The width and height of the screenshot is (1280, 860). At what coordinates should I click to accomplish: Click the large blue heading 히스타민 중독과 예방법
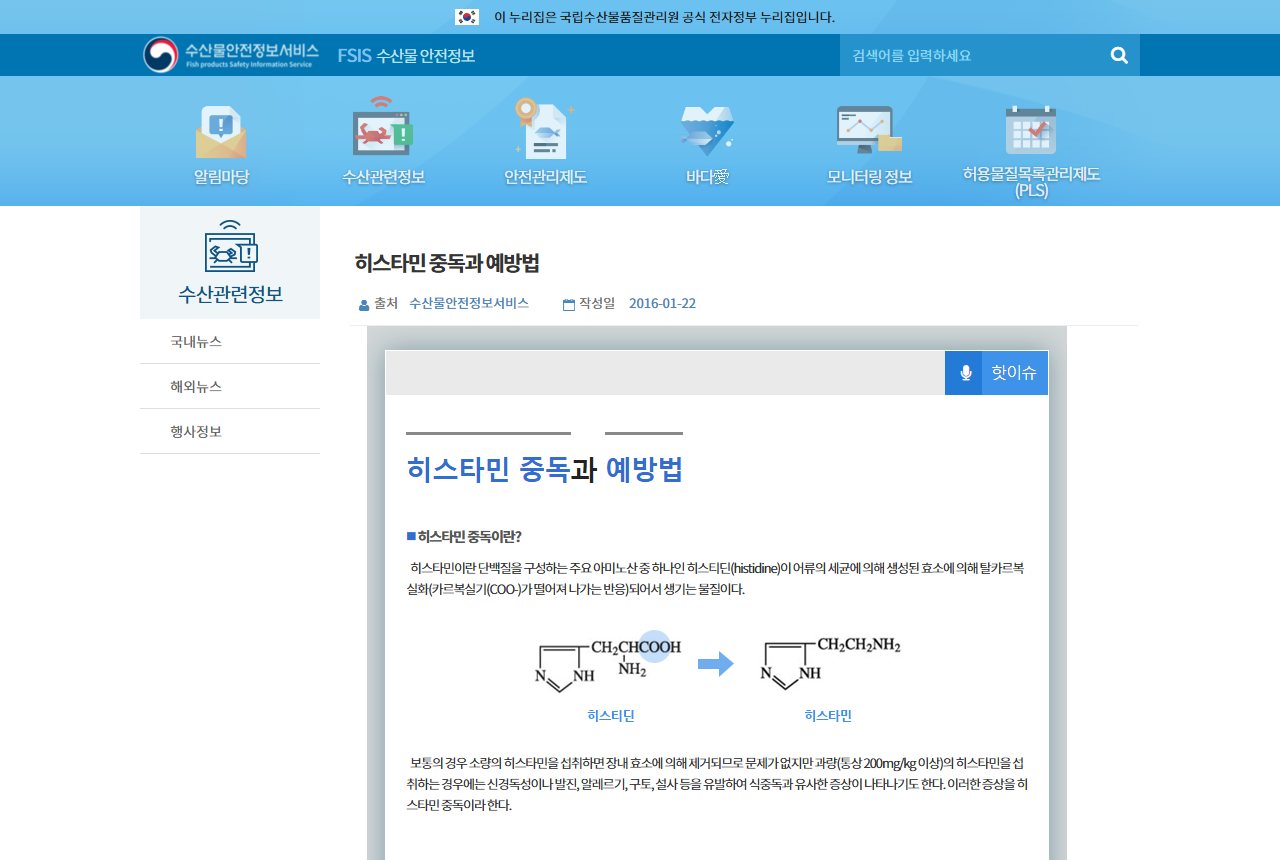click(x=544, y=469)
